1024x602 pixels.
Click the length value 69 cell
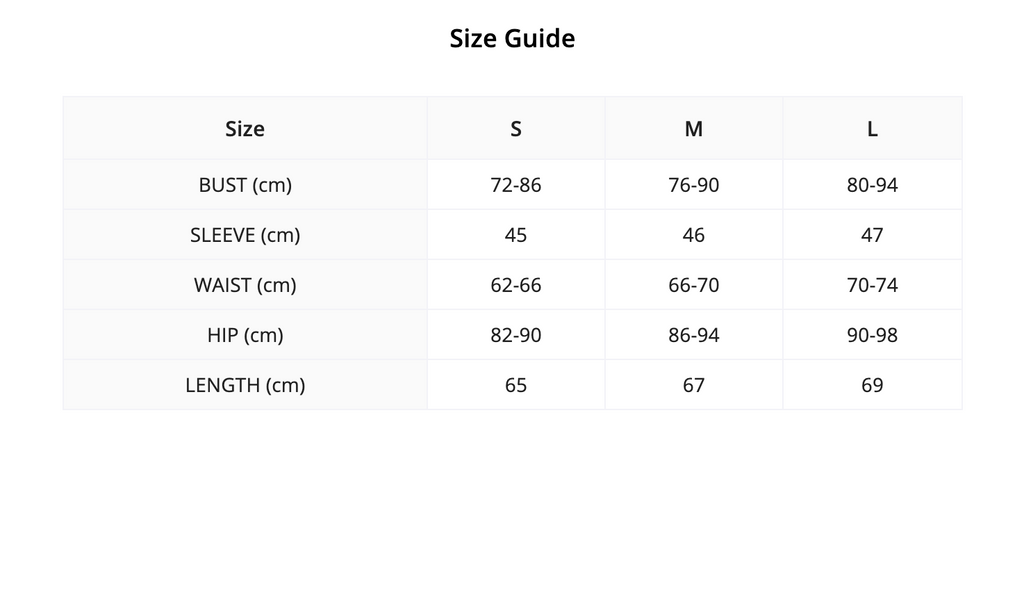[x=872, y=385]
